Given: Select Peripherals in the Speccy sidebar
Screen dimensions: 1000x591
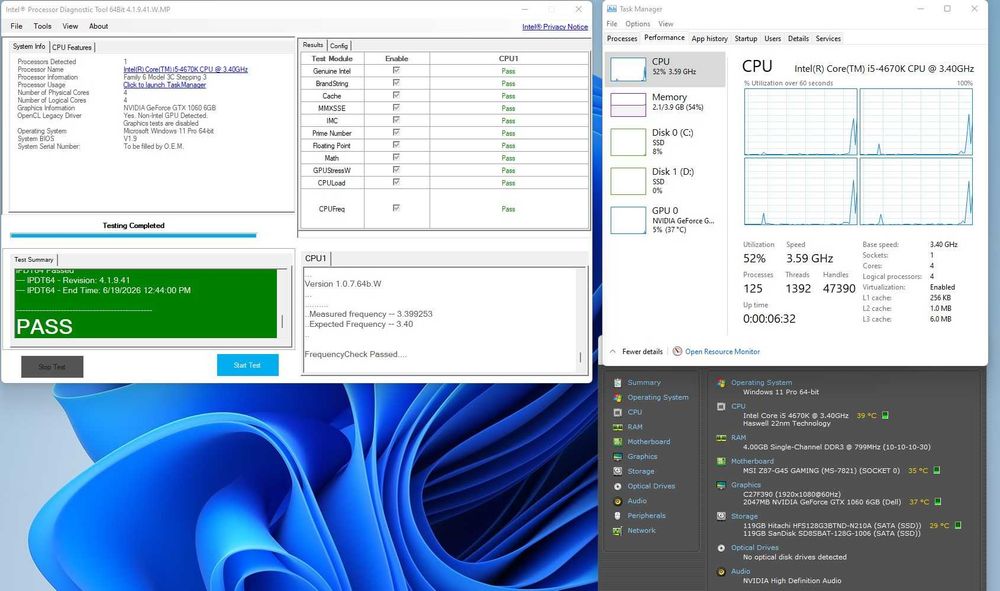Looking at the screenshot, I should 646,515.
